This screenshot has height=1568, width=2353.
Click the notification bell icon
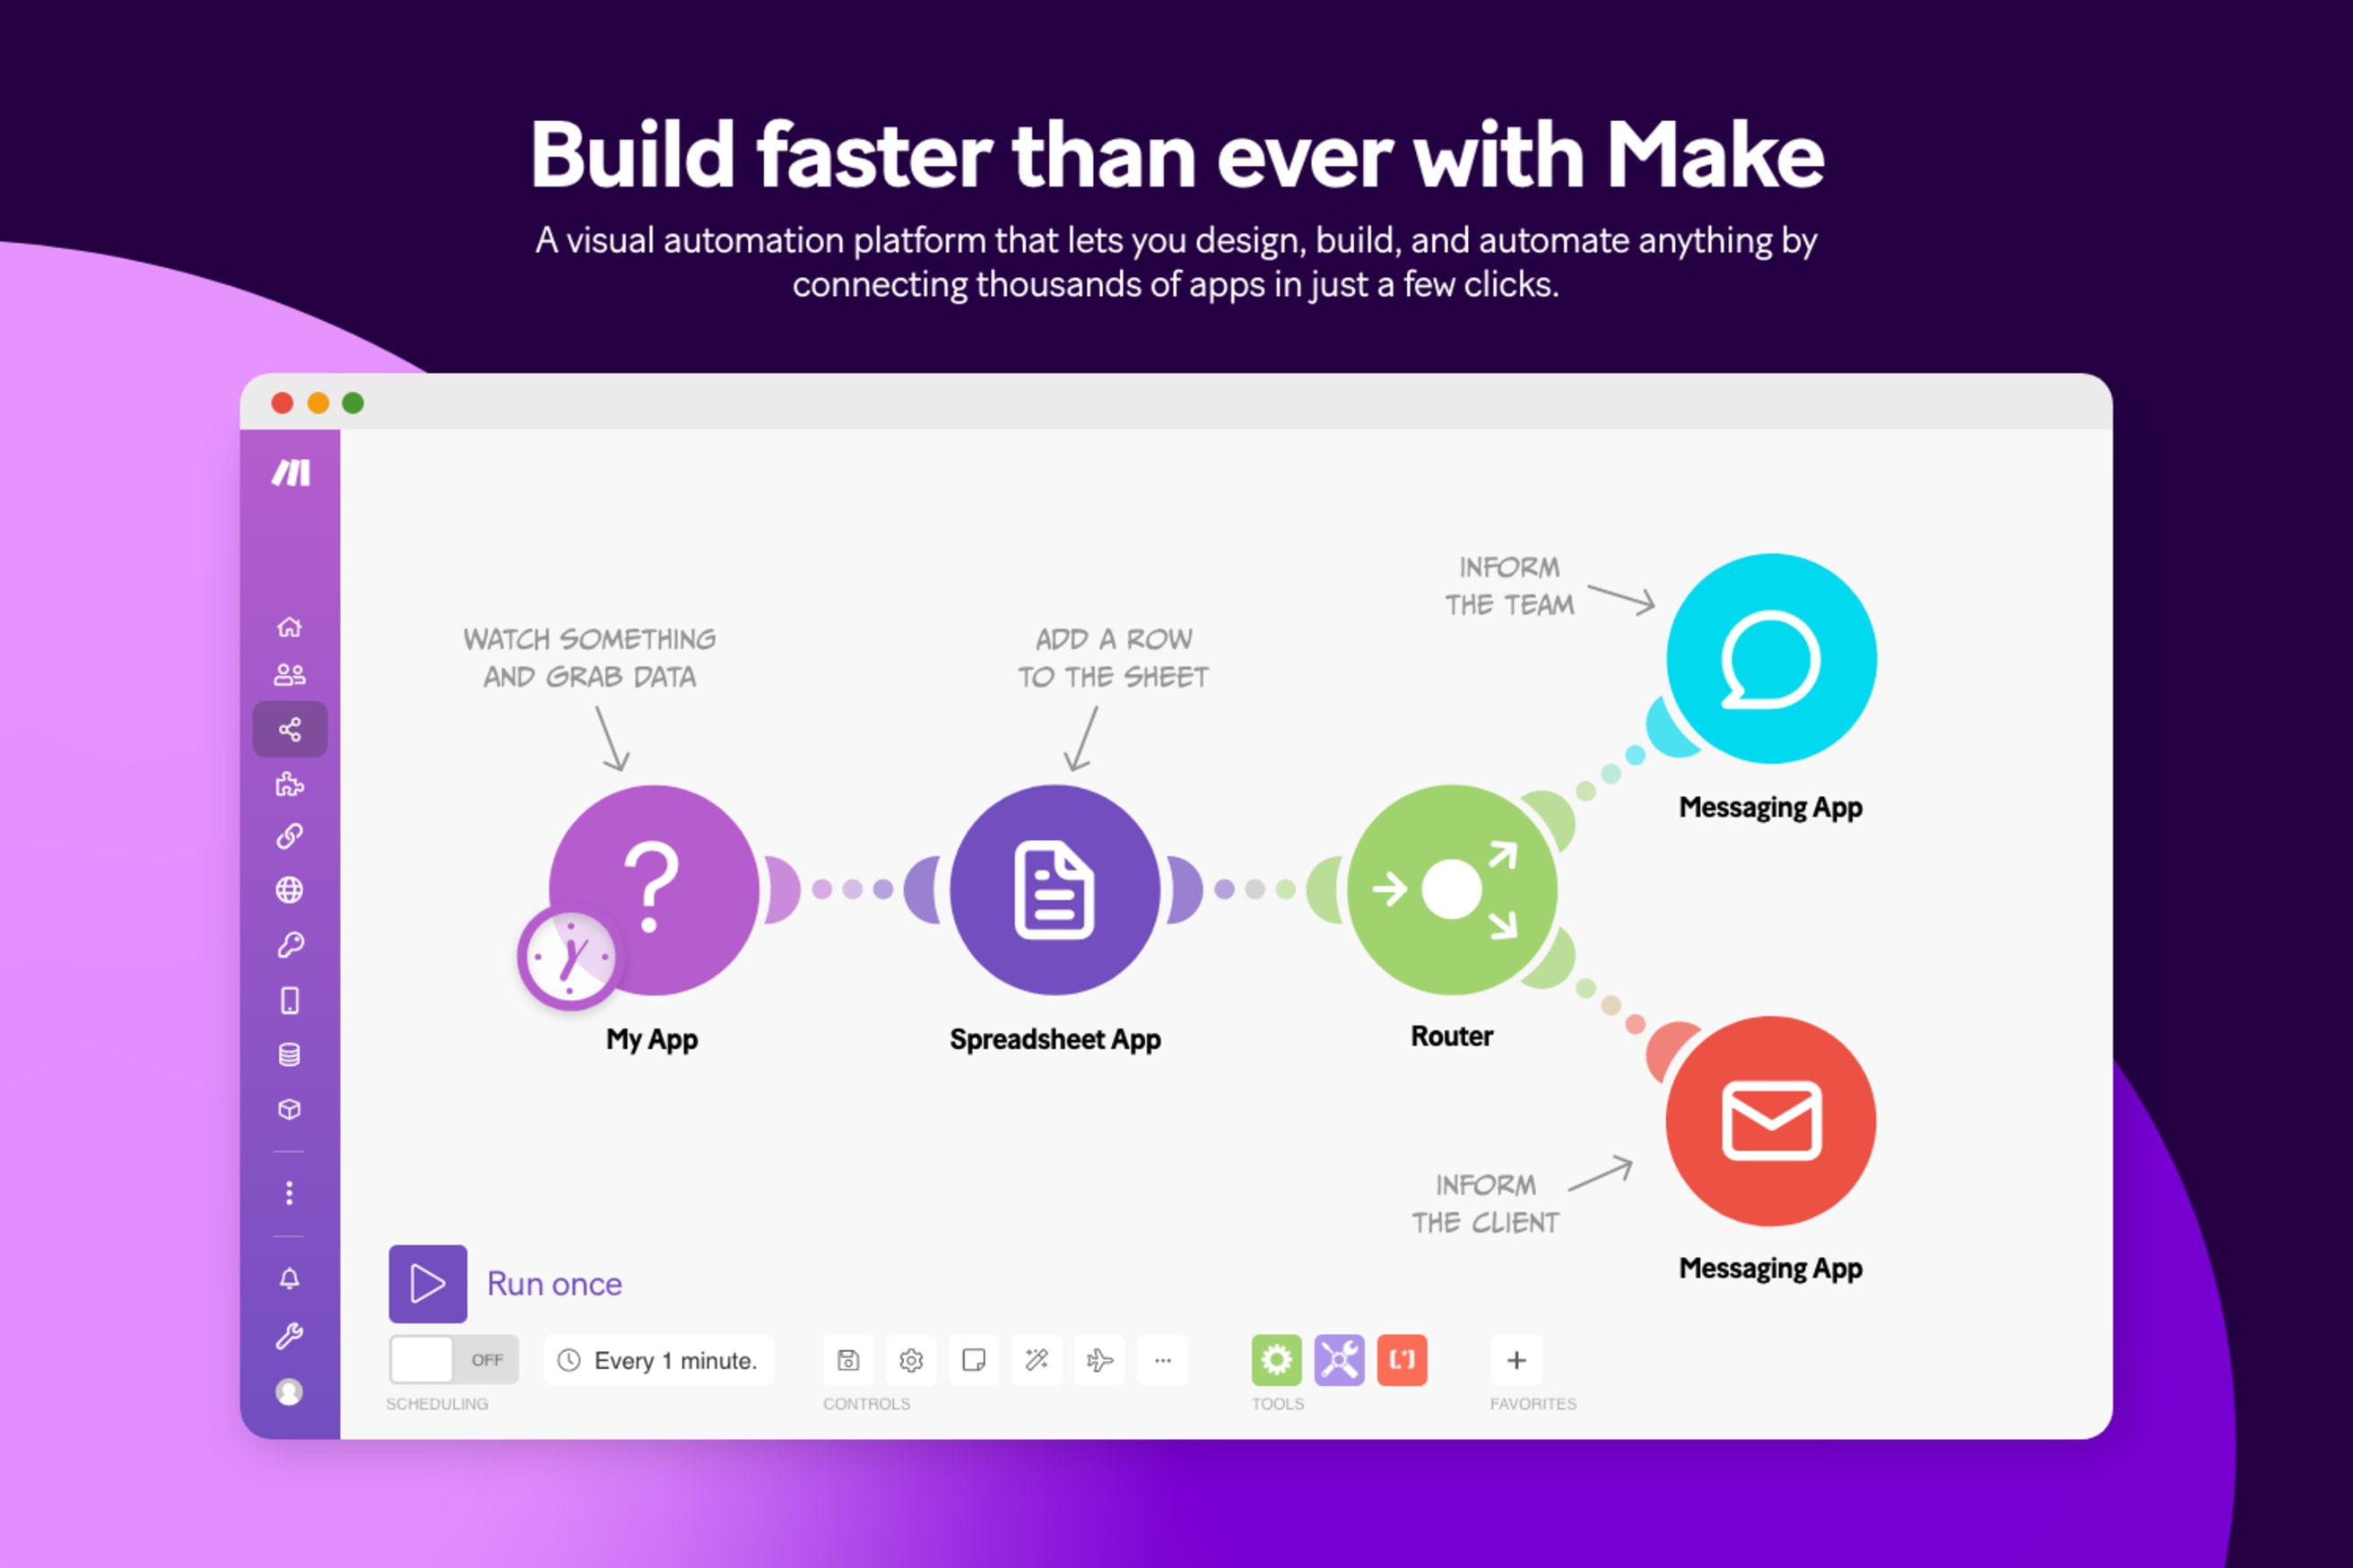[x=291, y=1279]
